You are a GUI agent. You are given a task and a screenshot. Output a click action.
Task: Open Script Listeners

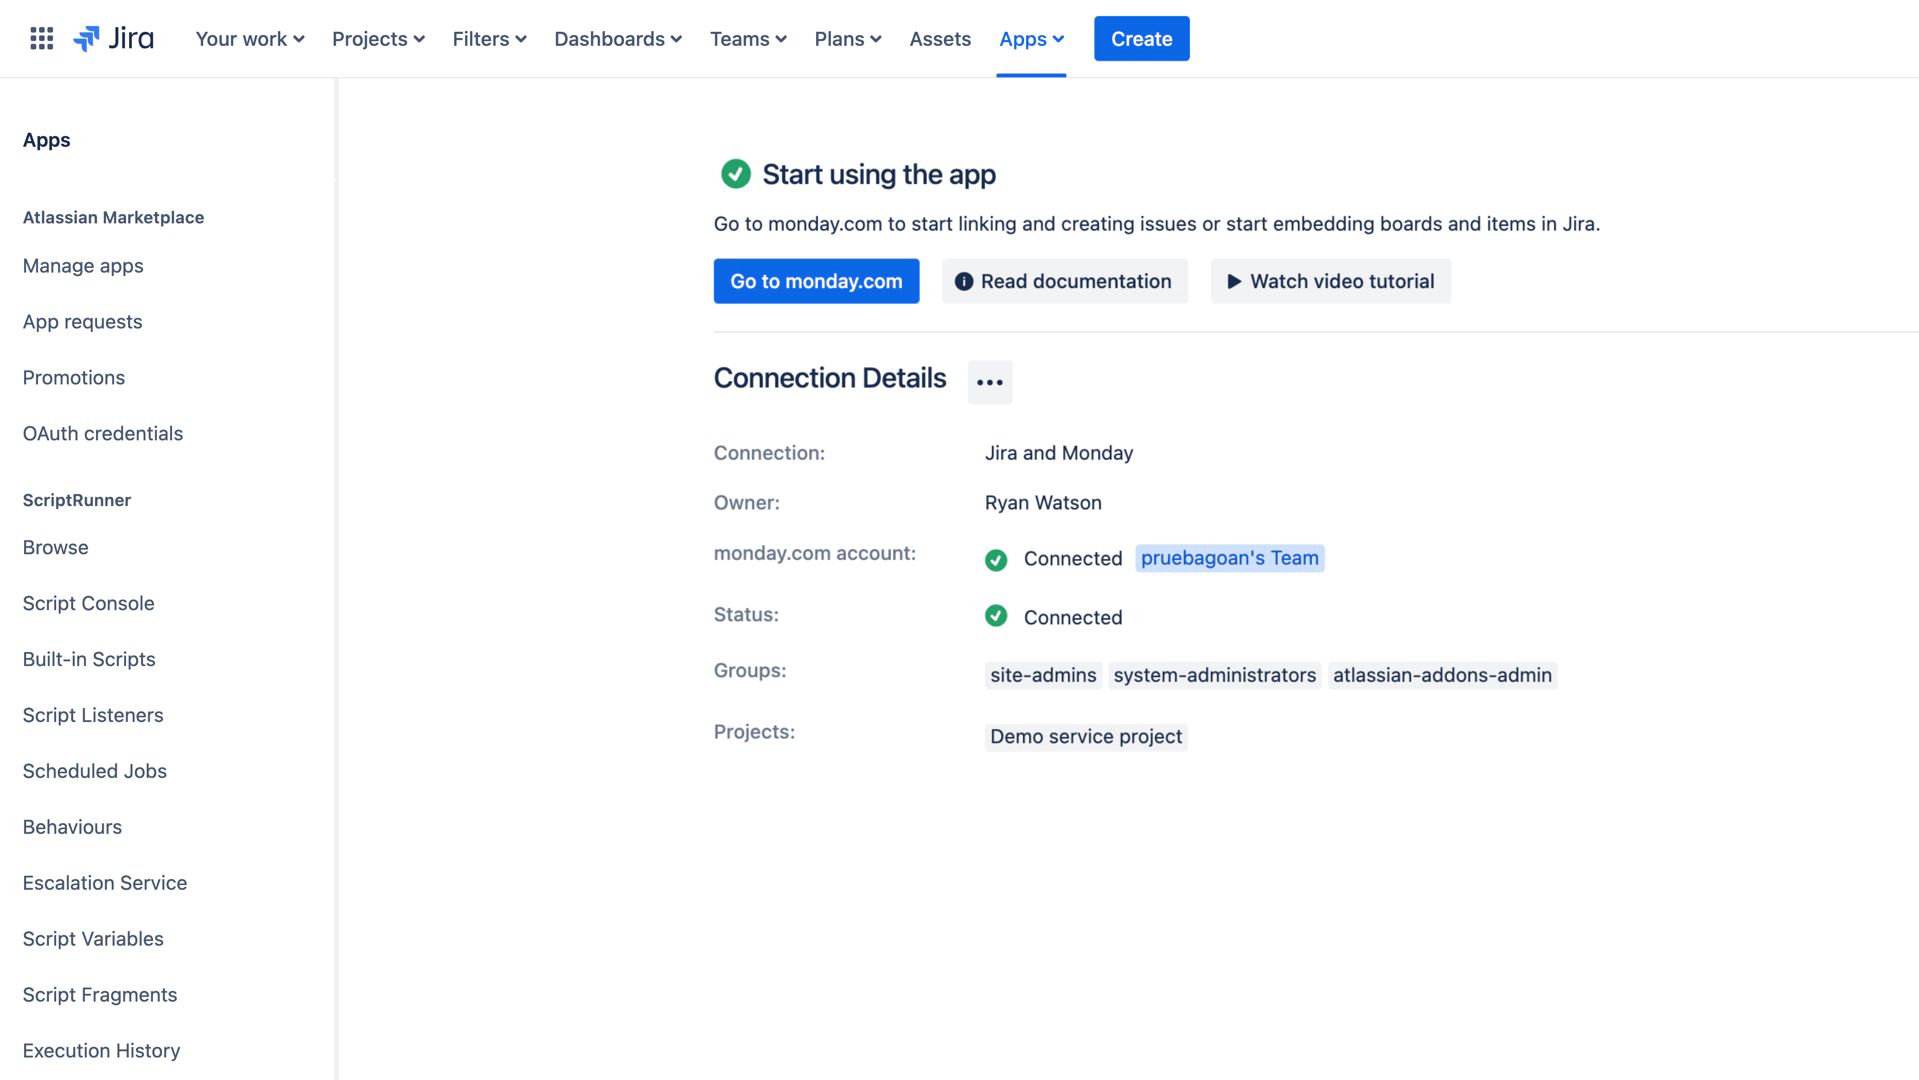pos(93,716)
